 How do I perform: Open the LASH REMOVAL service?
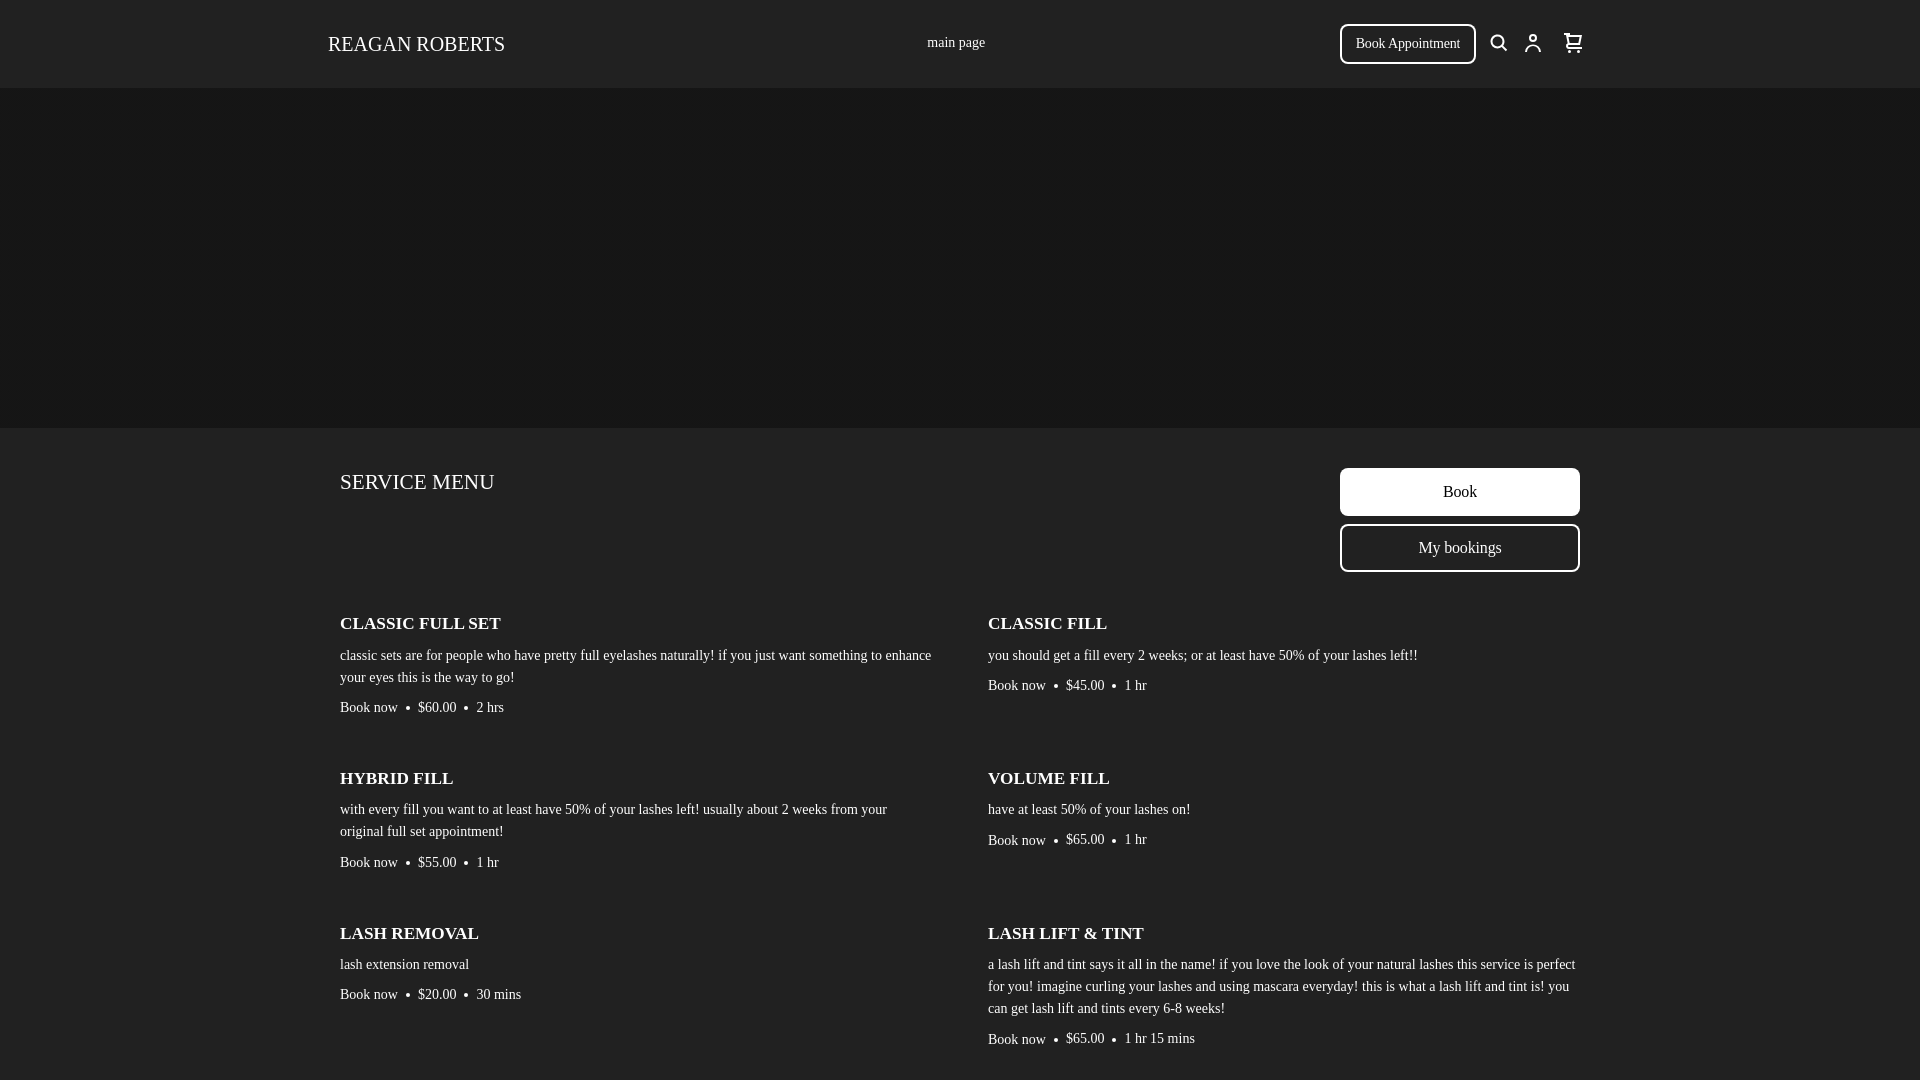coord(409,934)
